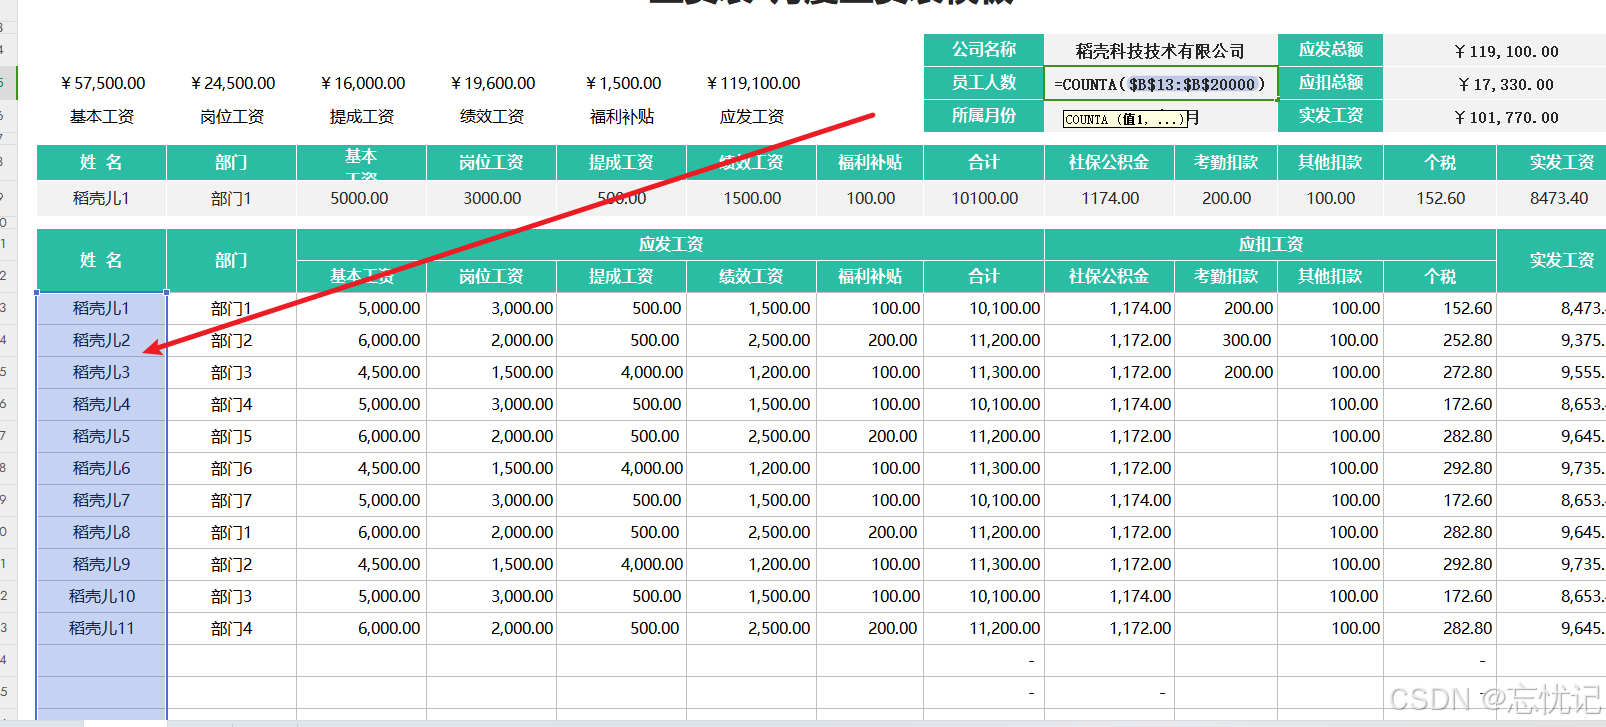The height and width of the screenshot is (727, 1606).
Task: Click the ¥16,000.00 commission total
Action: point(362,83)
